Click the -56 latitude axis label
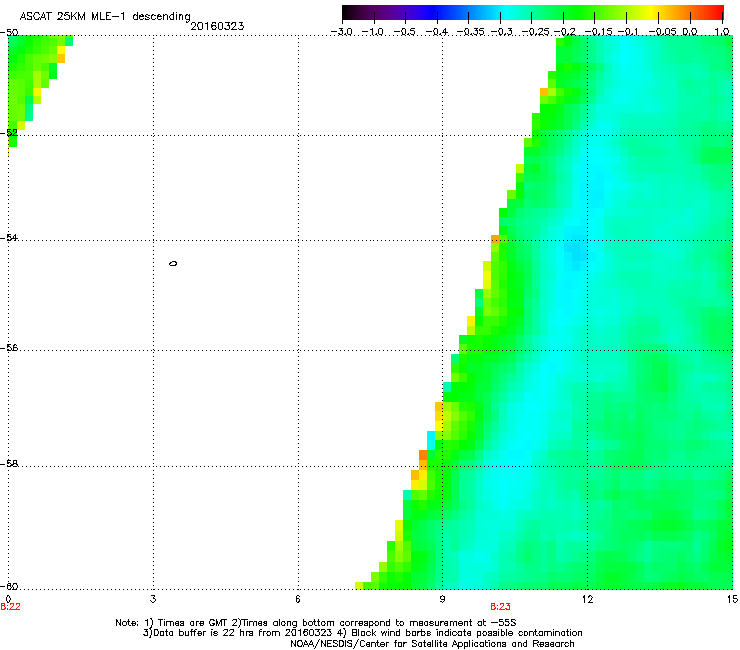Screen dimensions: 740x650 click(9, 348)
